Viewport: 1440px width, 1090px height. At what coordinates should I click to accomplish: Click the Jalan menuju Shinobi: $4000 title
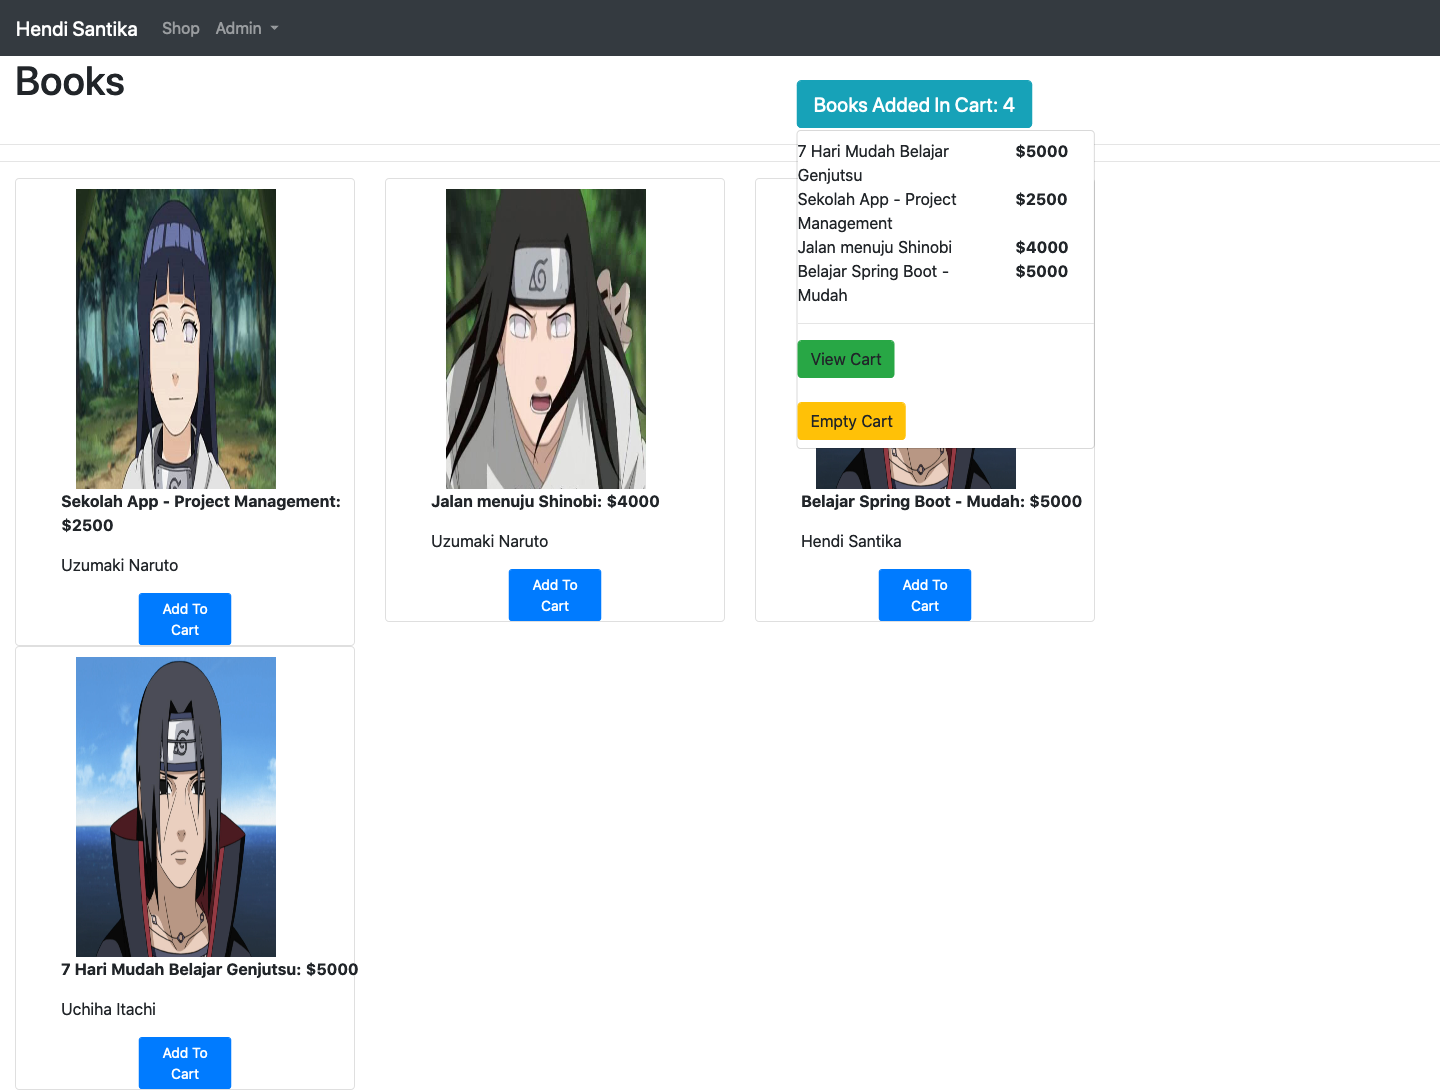click(x=545, y=501)
